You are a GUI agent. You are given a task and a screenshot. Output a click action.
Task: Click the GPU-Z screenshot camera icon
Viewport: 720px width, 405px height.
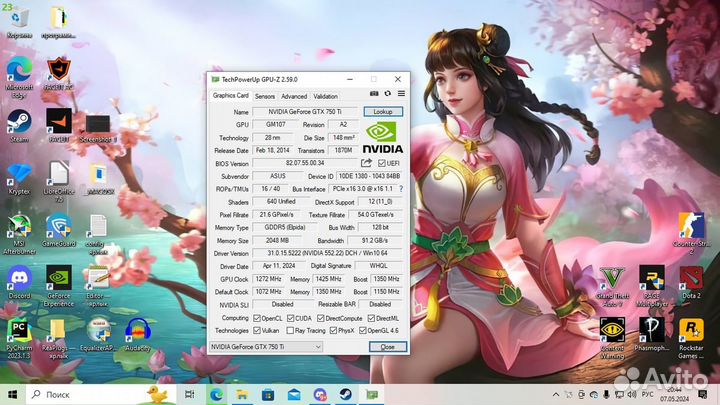pos(374,94)
